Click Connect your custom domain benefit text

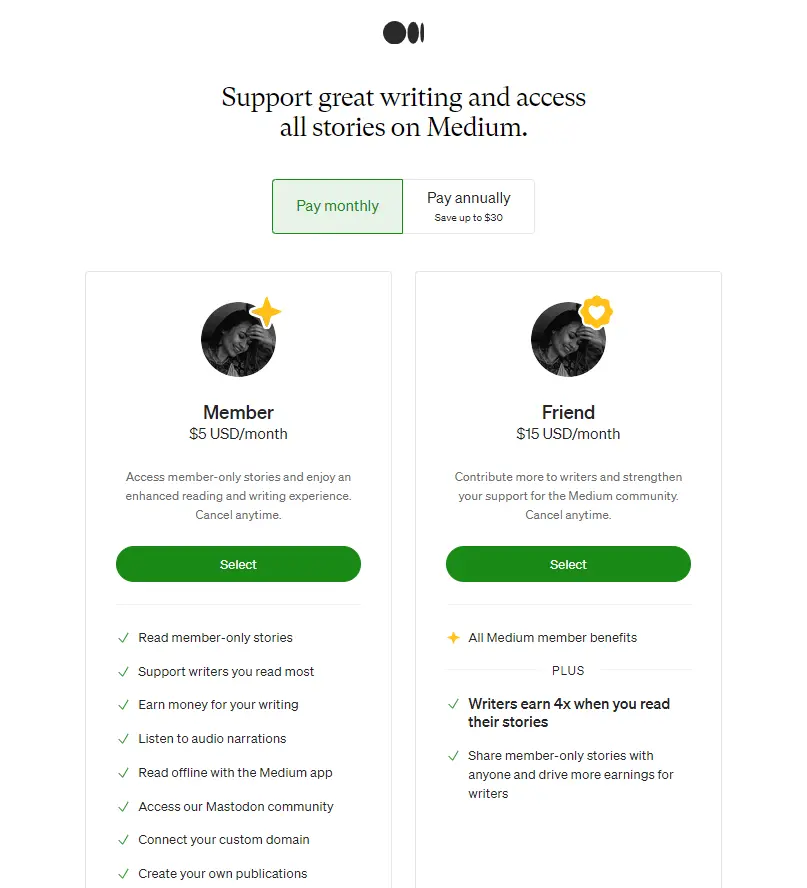pyautogui.click(x=224, y=840)
